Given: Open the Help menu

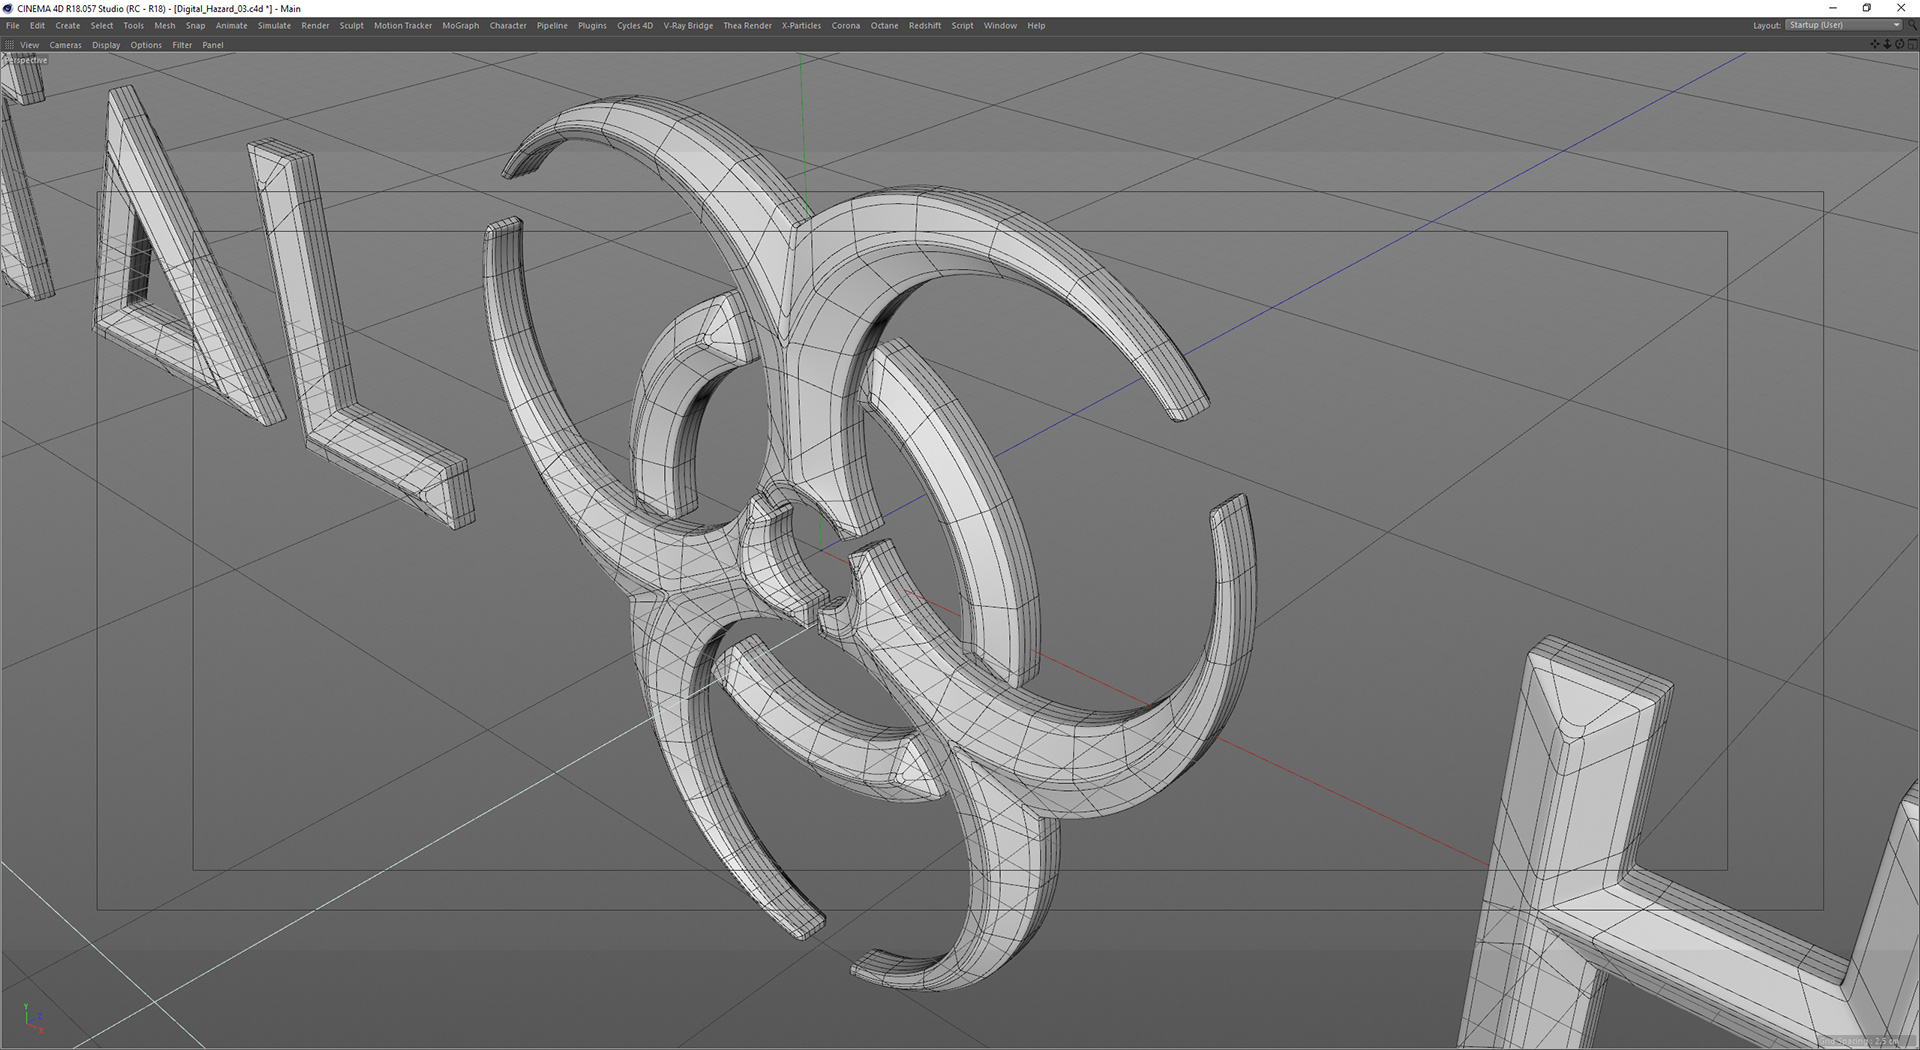Looking at the screenshot, I should click(1036, 26).
